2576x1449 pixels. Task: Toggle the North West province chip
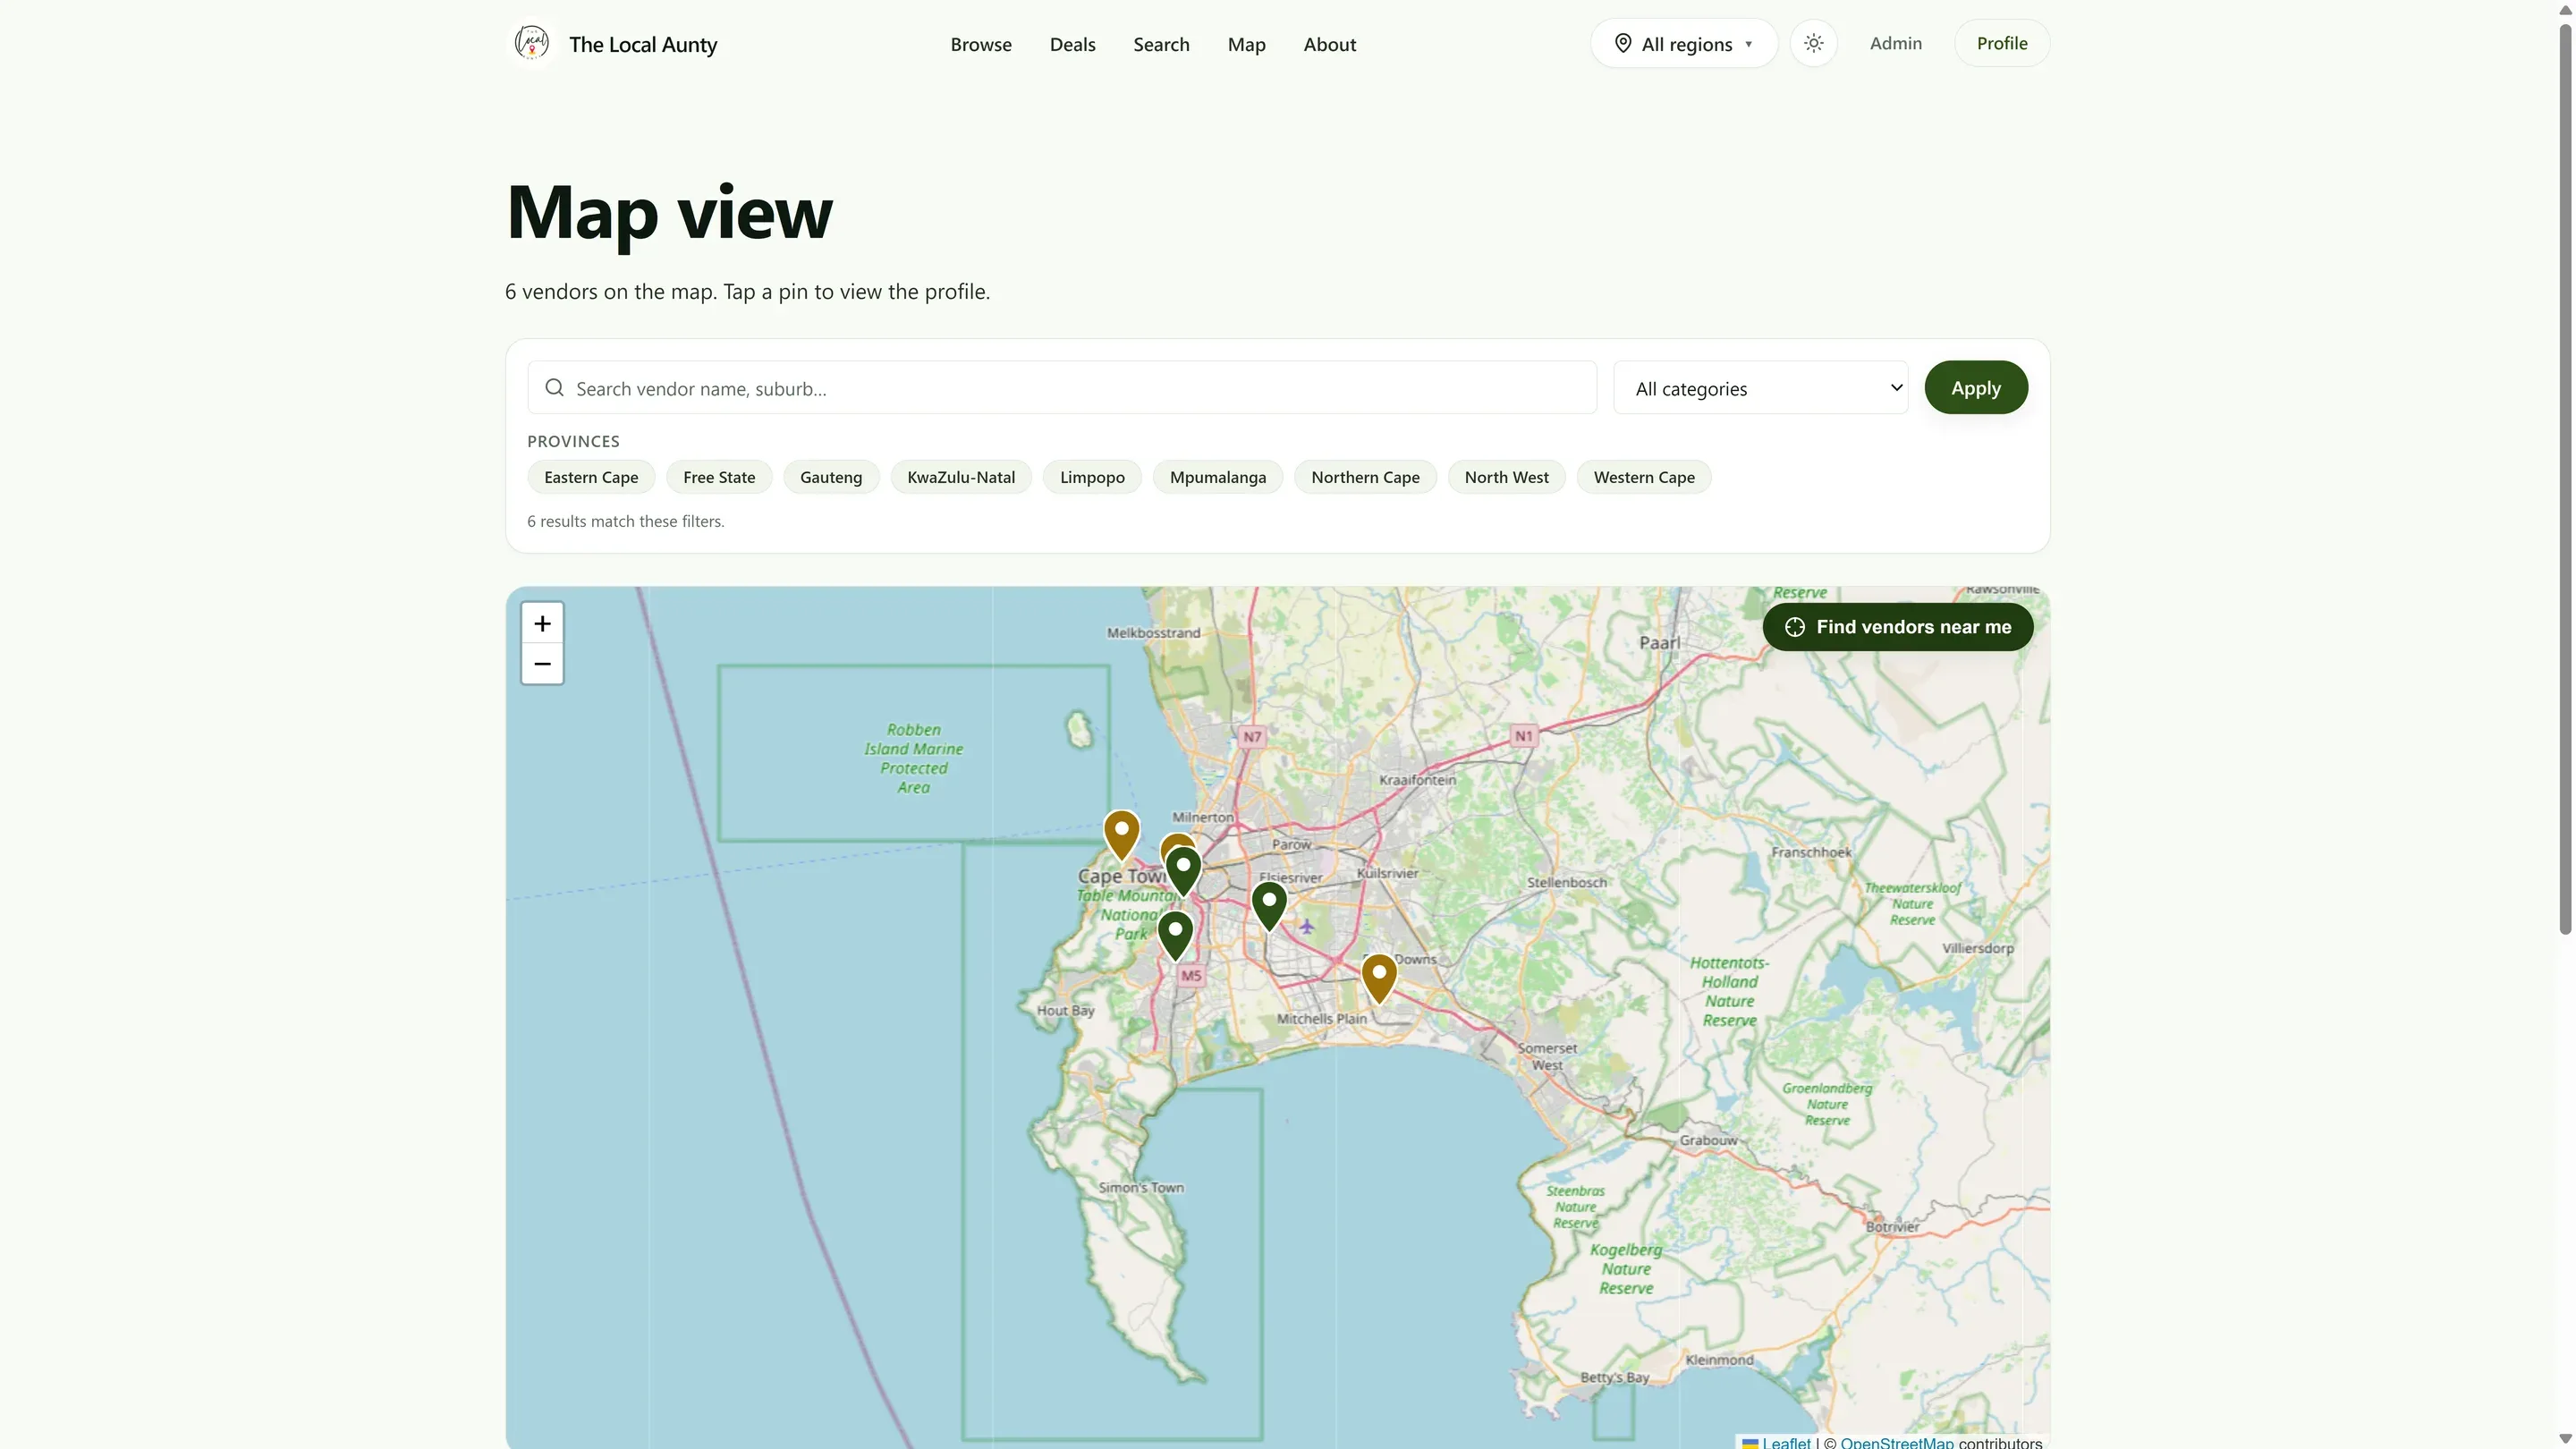point(1506,477)
